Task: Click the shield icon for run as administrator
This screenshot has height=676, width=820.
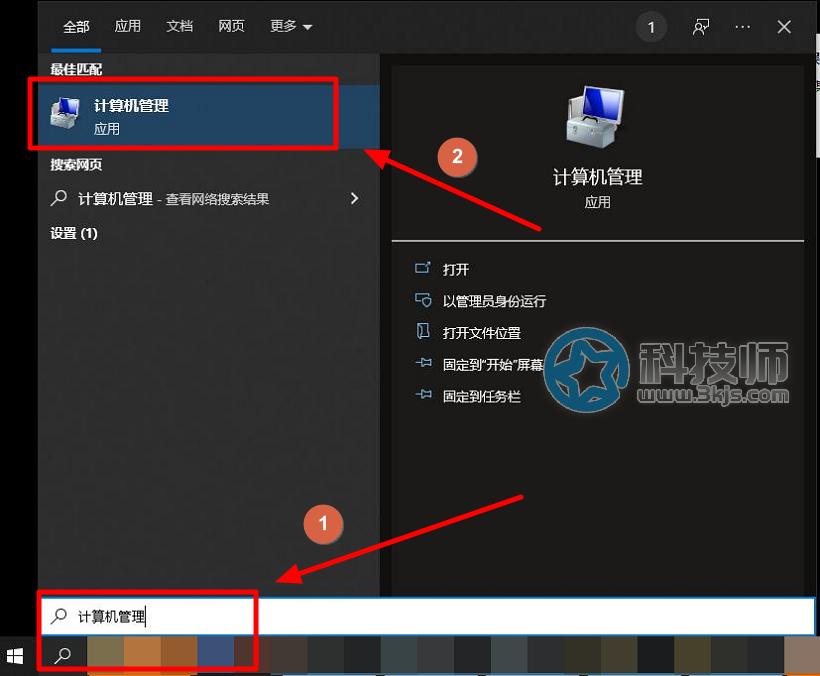Action: 423,300
